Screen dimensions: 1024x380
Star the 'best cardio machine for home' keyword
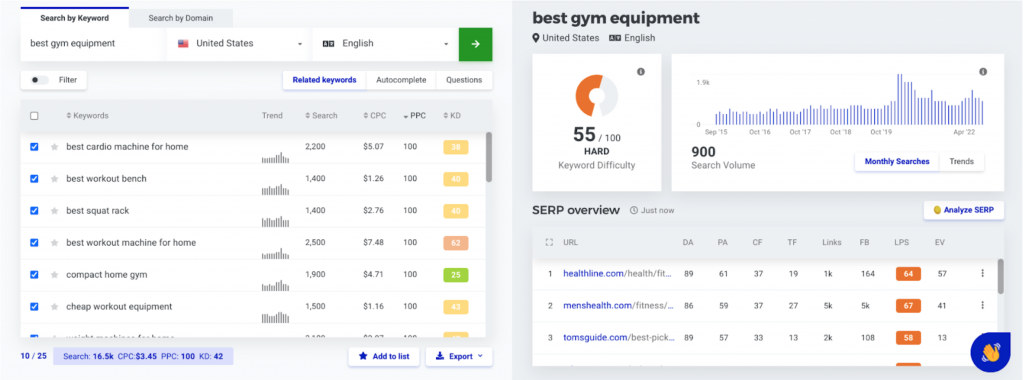click(55, 147)
